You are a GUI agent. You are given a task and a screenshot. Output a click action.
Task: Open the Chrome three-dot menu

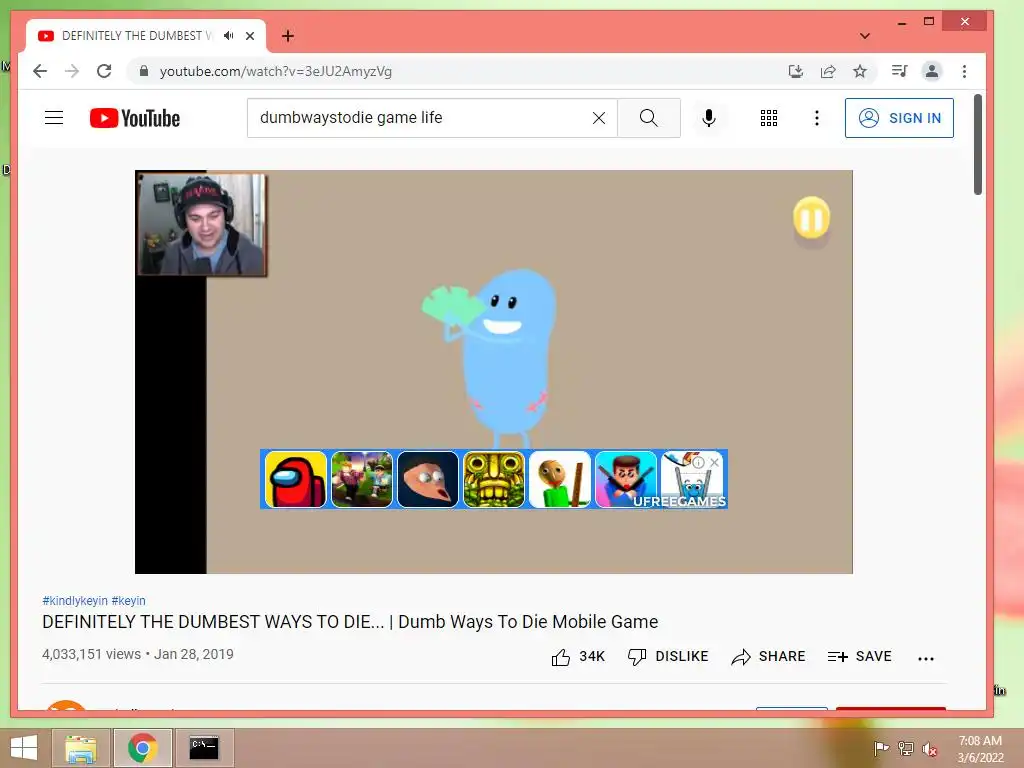(965, 71)
